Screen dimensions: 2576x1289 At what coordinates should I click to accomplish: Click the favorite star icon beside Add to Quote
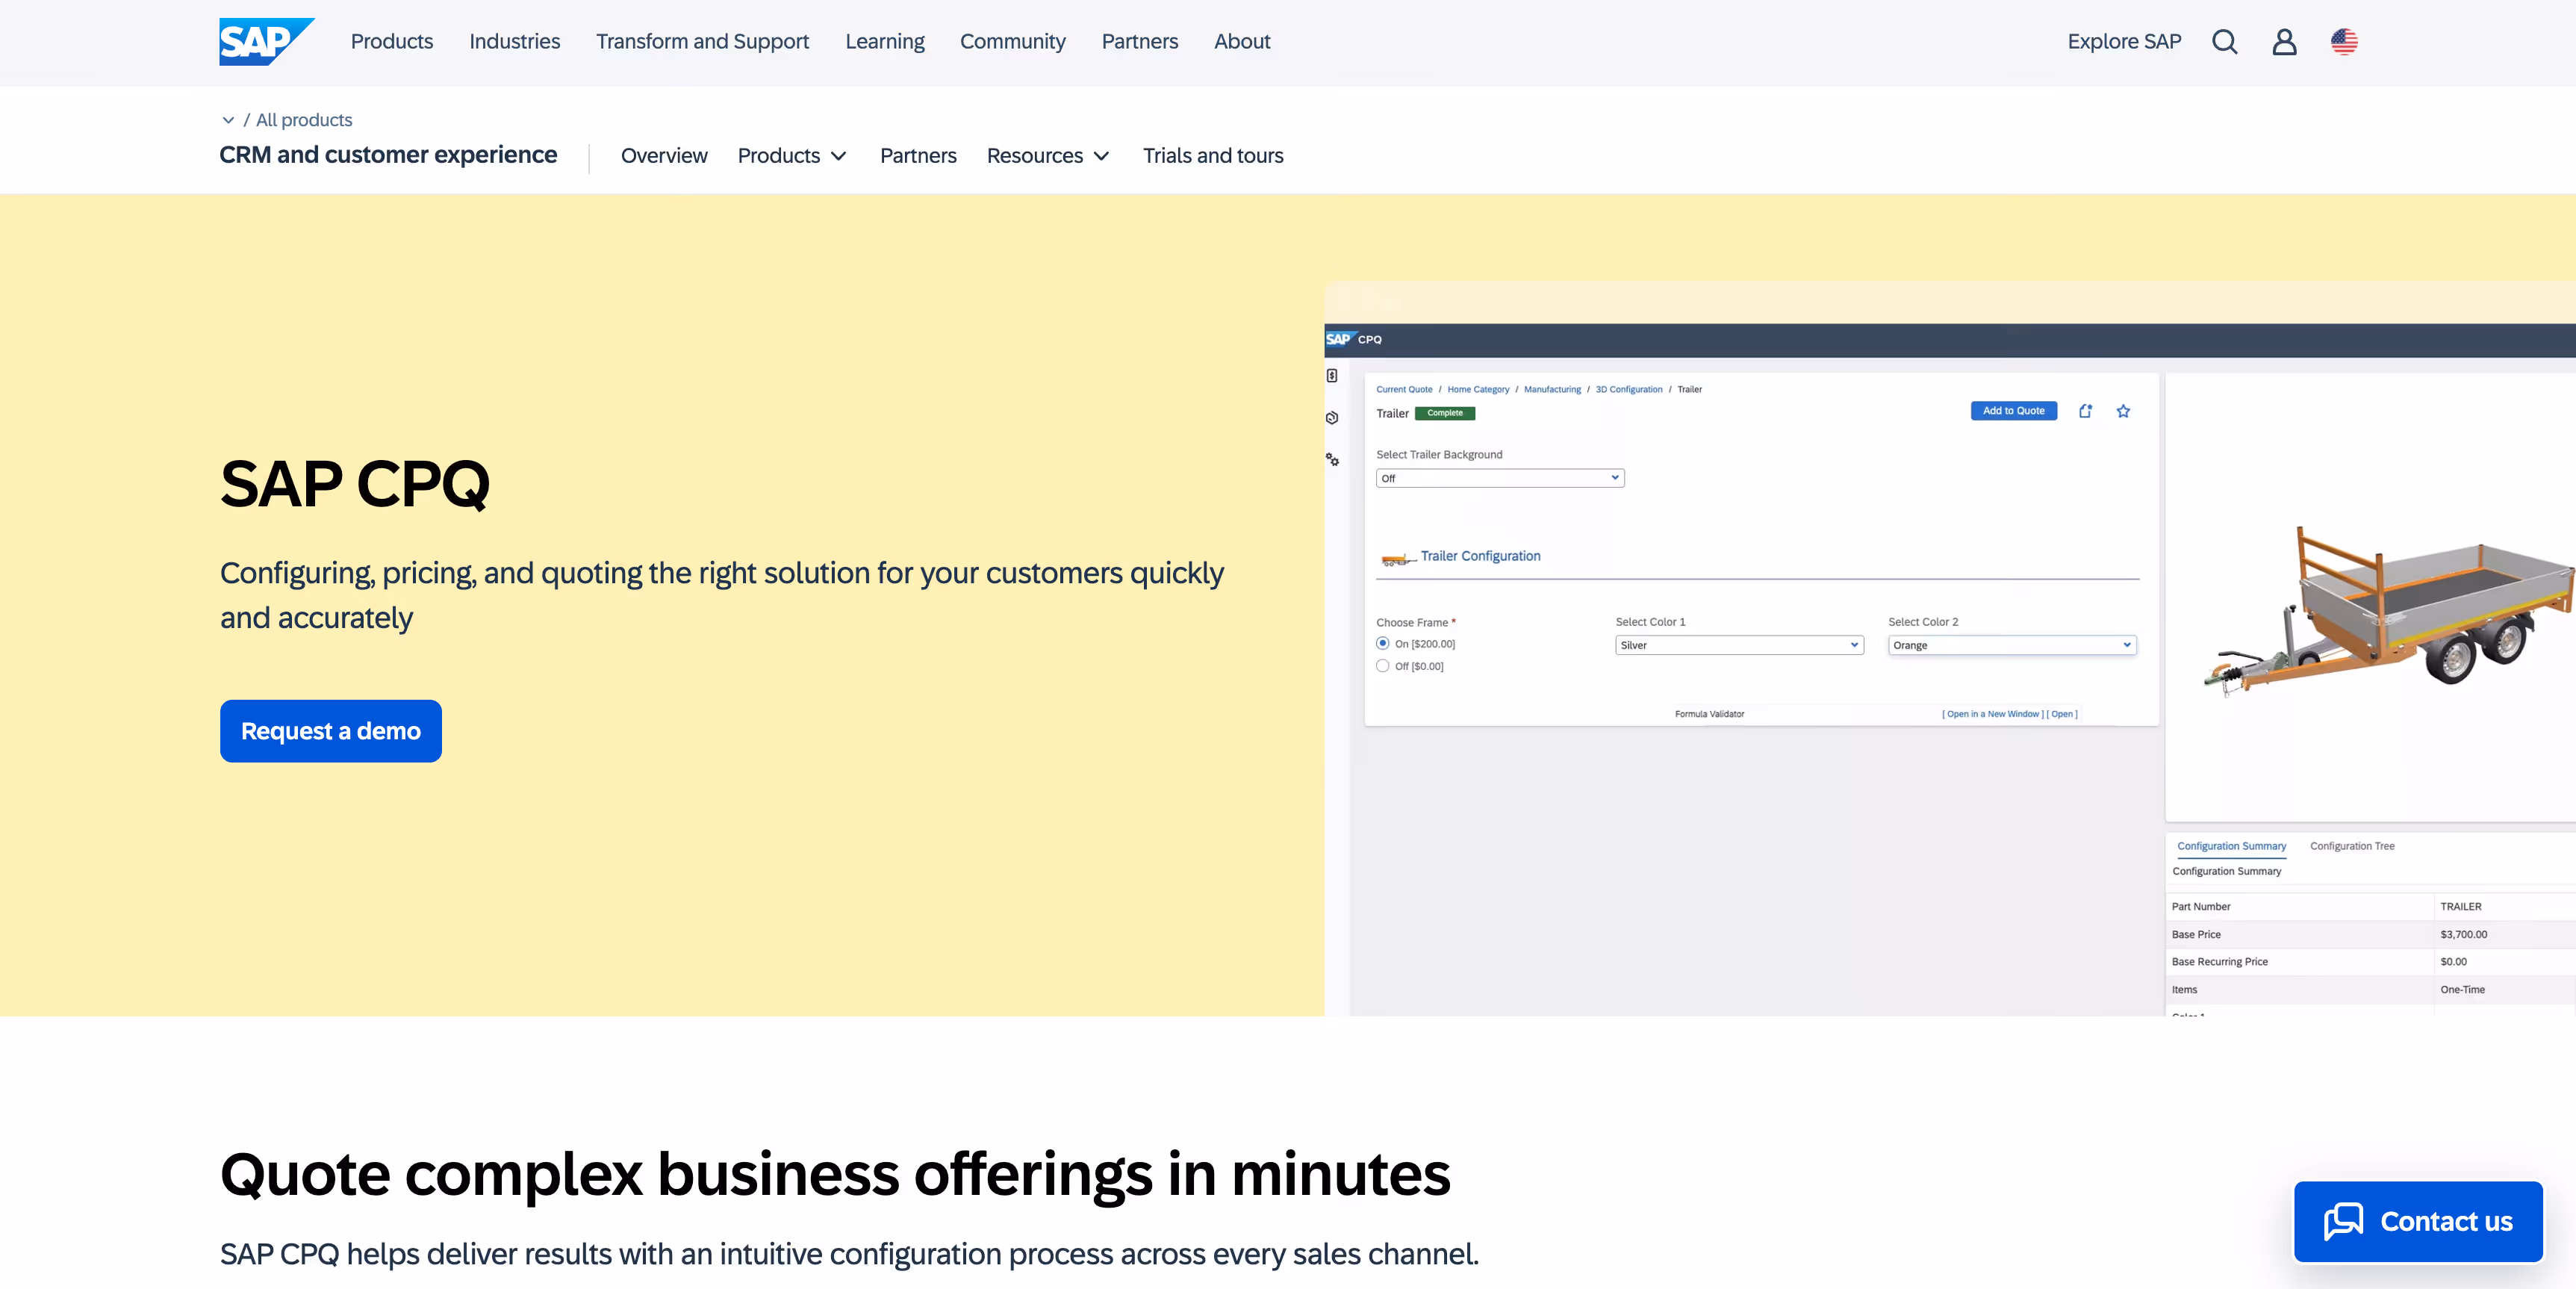click(2123, 411)
